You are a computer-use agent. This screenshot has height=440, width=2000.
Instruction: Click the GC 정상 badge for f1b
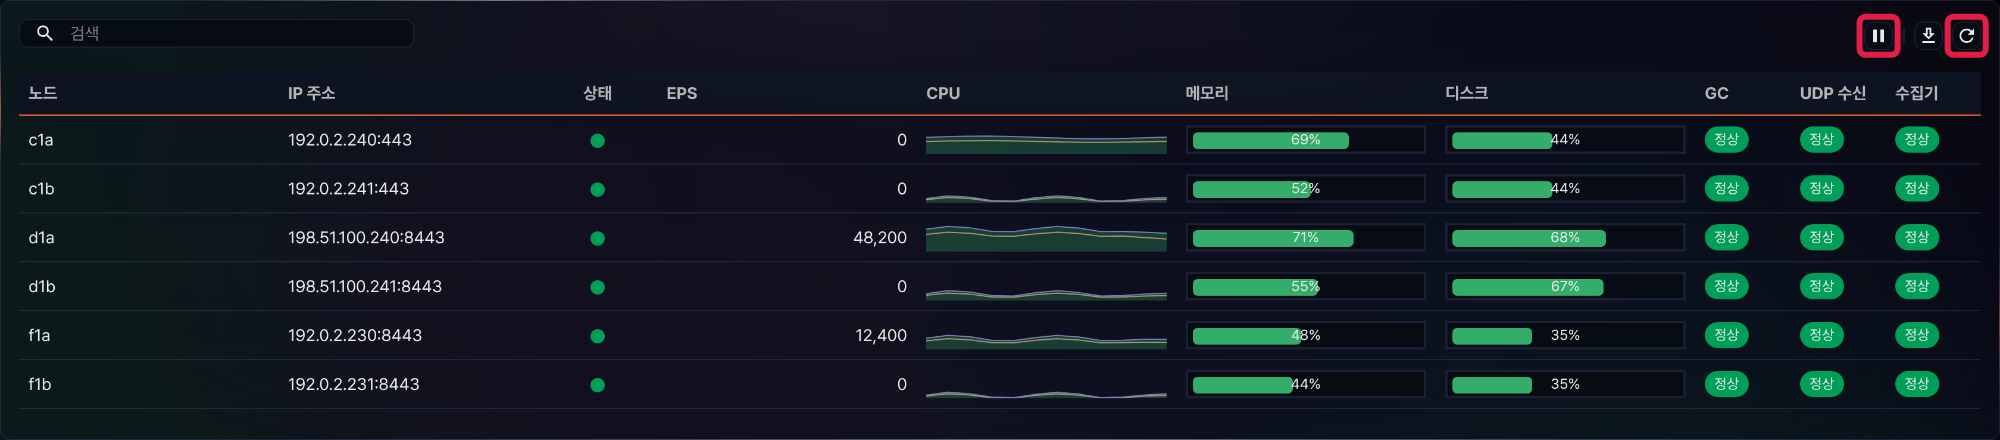pos(1727,385)
